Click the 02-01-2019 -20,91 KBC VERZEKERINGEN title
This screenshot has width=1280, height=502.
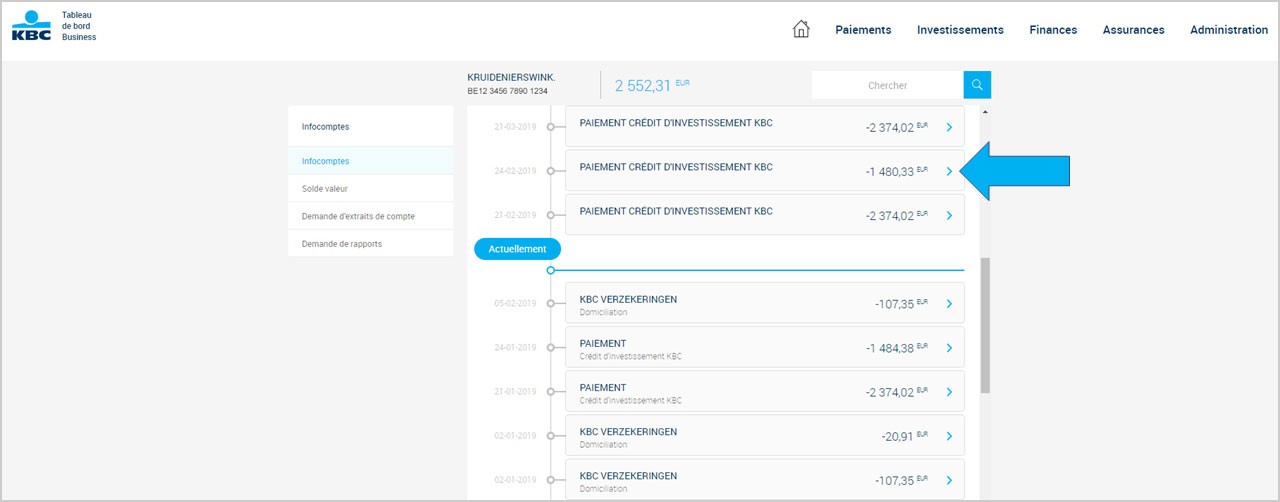628,432
